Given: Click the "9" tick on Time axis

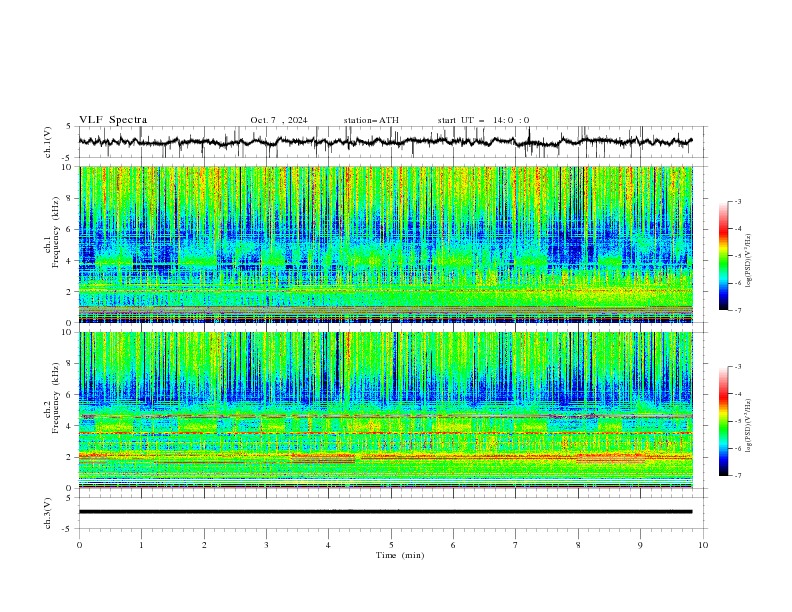Looking at the screenshot, I should [x=640, y=545].
